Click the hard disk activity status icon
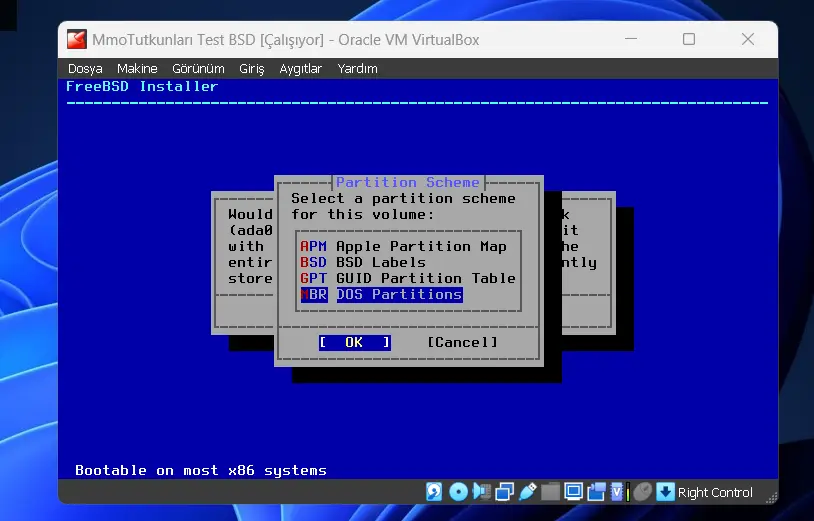The height and width of the screenshot is (521, 814). point(434,491)
